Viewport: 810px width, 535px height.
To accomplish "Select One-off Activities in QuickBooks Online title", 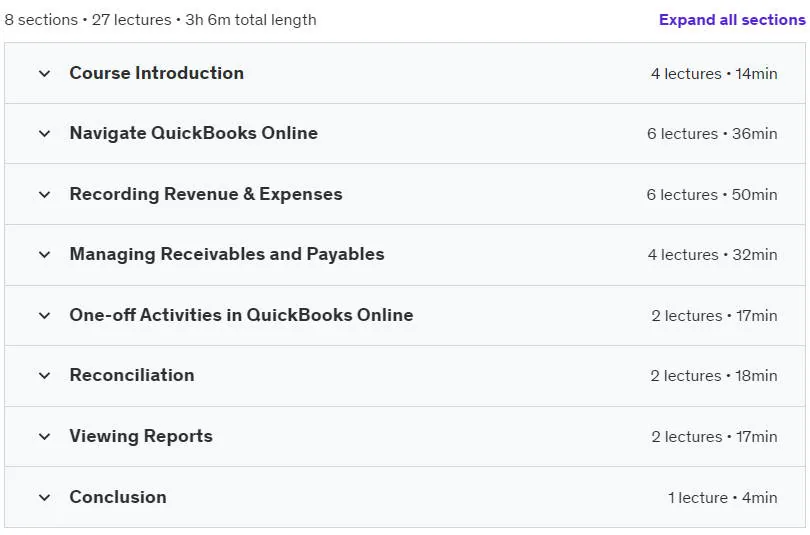I will [241, 315].
